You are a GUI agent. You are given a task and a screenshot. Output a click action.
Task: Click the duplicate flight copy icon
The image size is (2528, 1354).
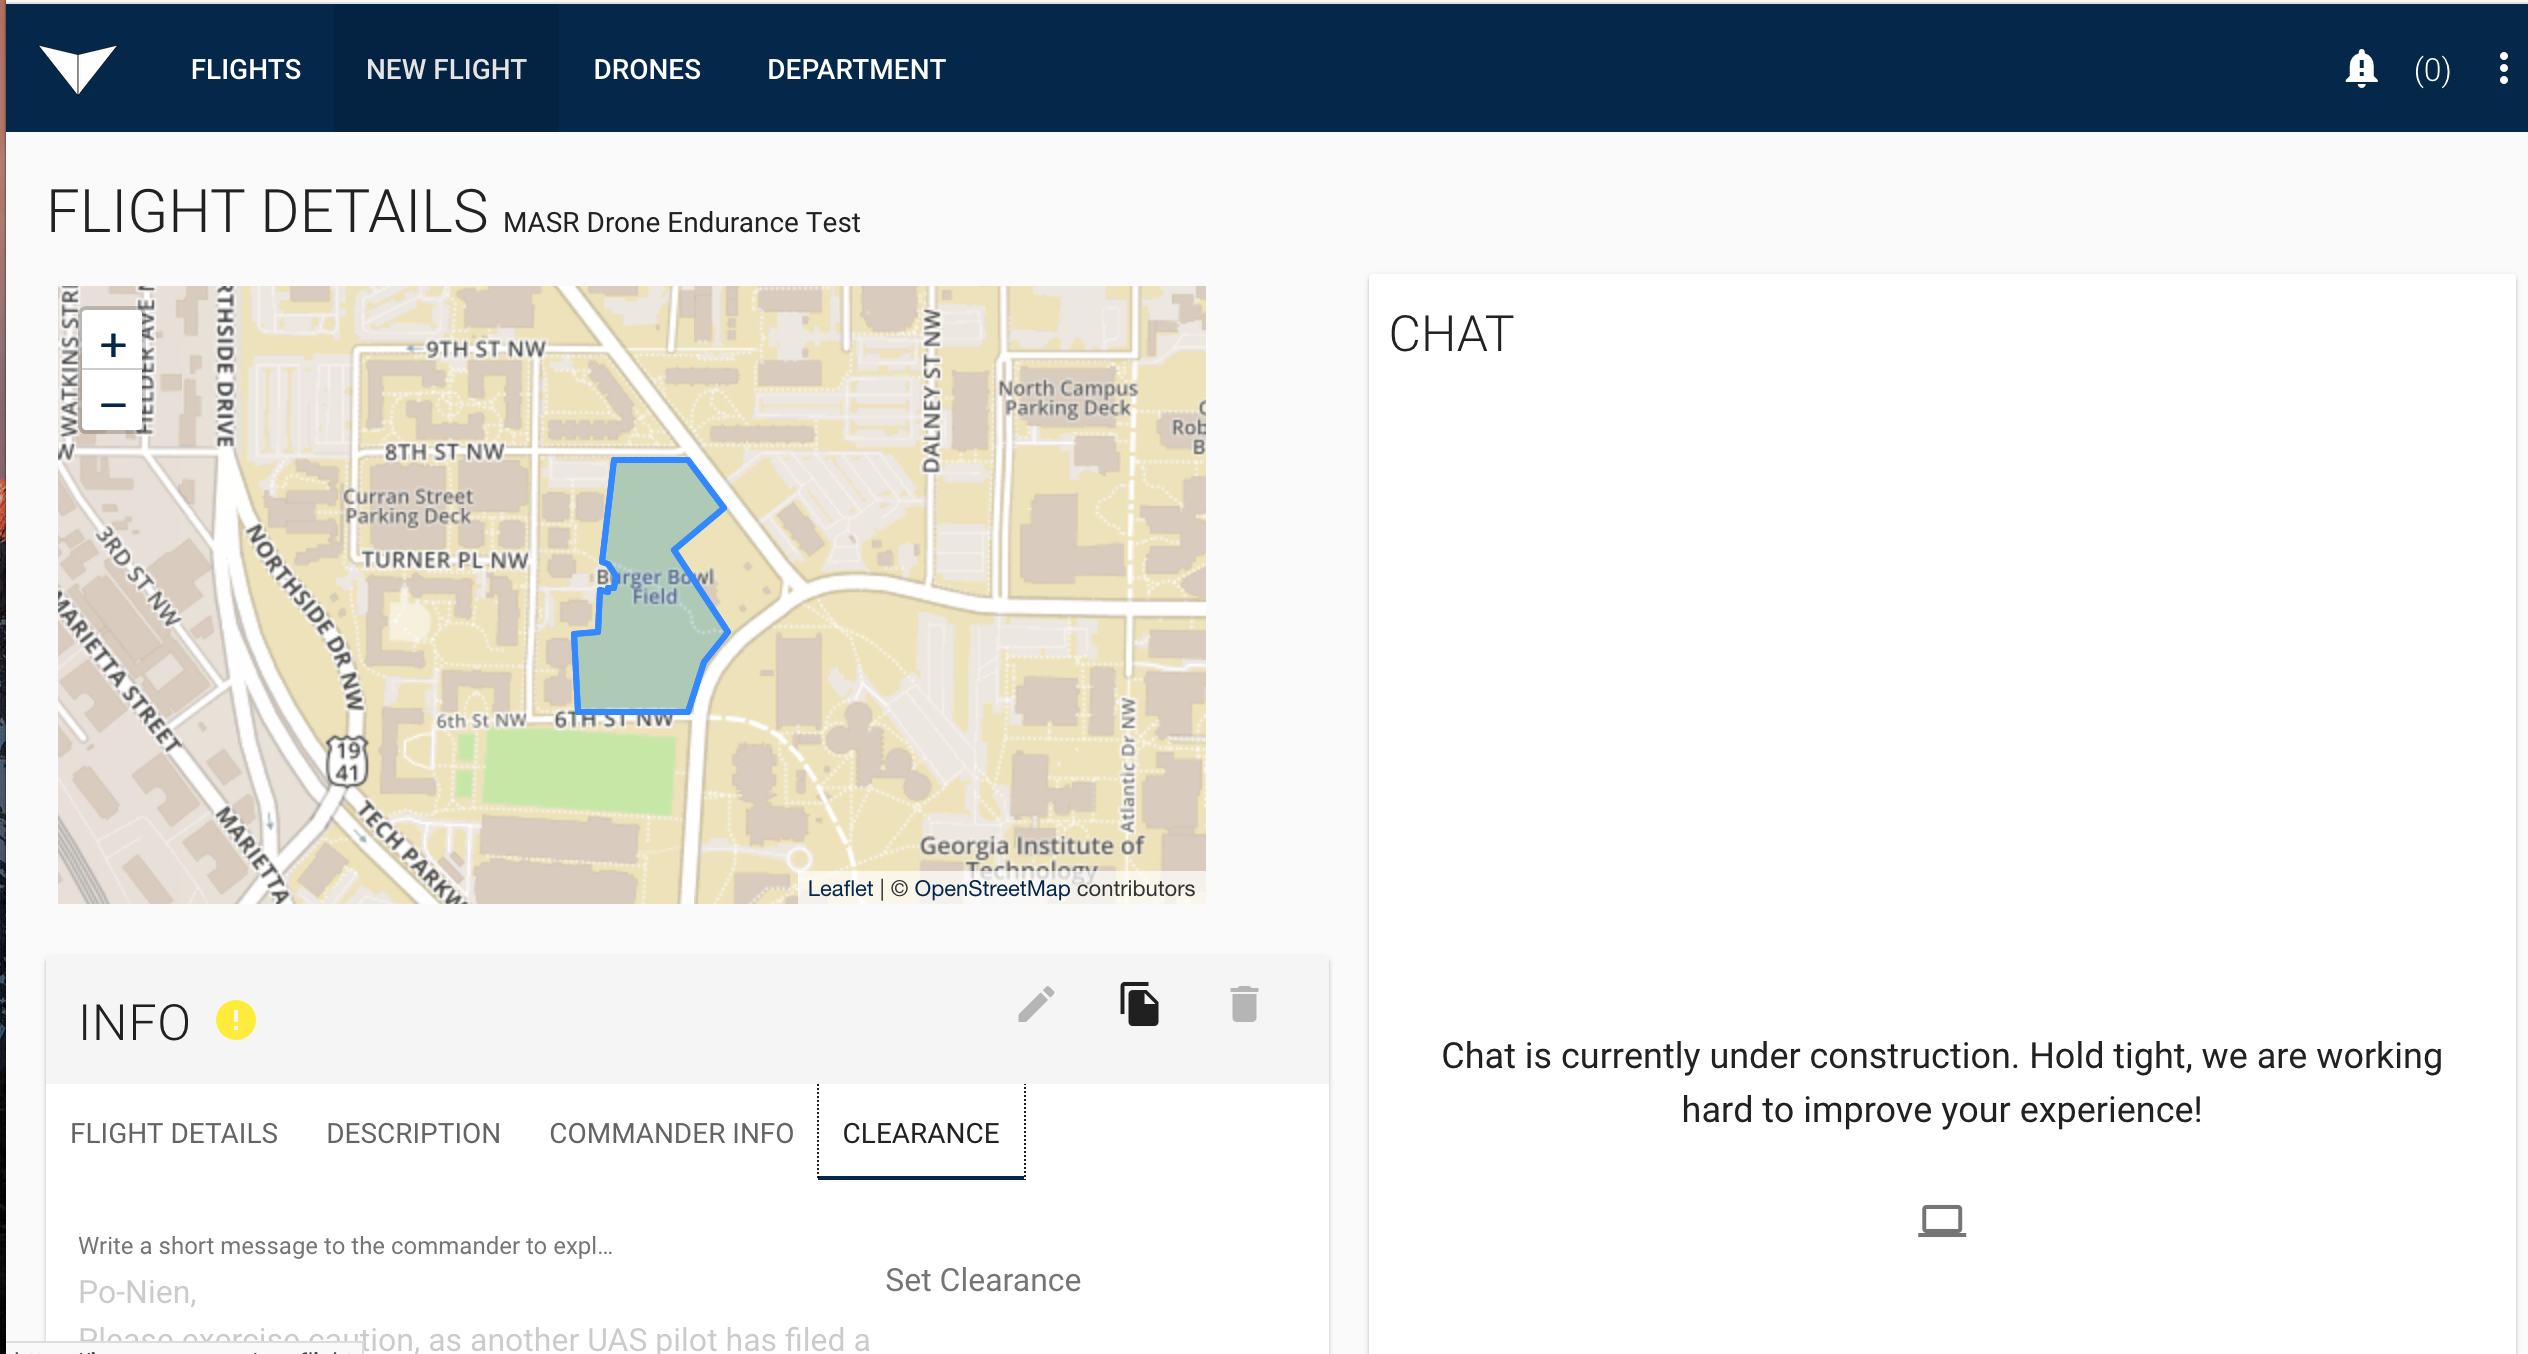(1139, 1004)
